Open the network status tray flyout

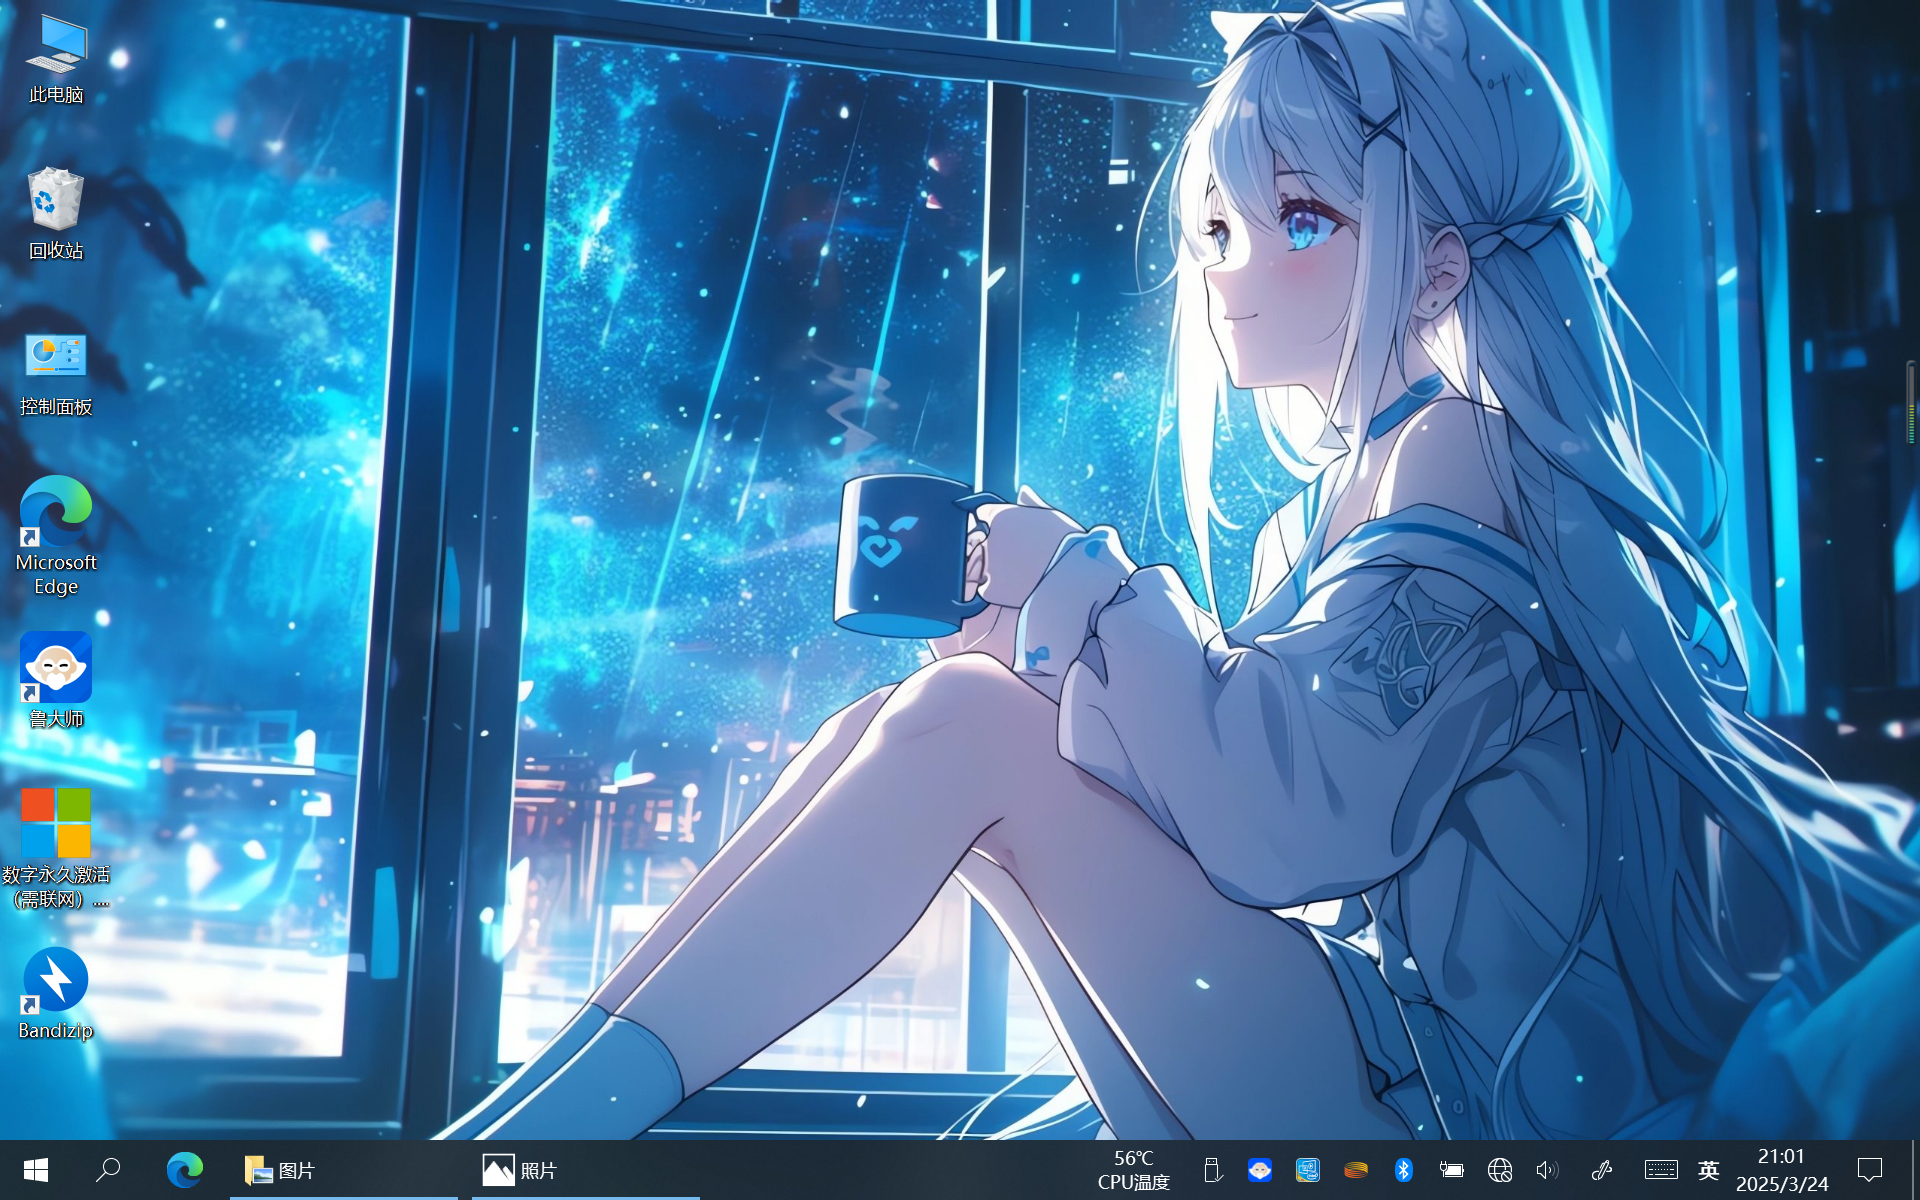(x=1499, y=1169)
